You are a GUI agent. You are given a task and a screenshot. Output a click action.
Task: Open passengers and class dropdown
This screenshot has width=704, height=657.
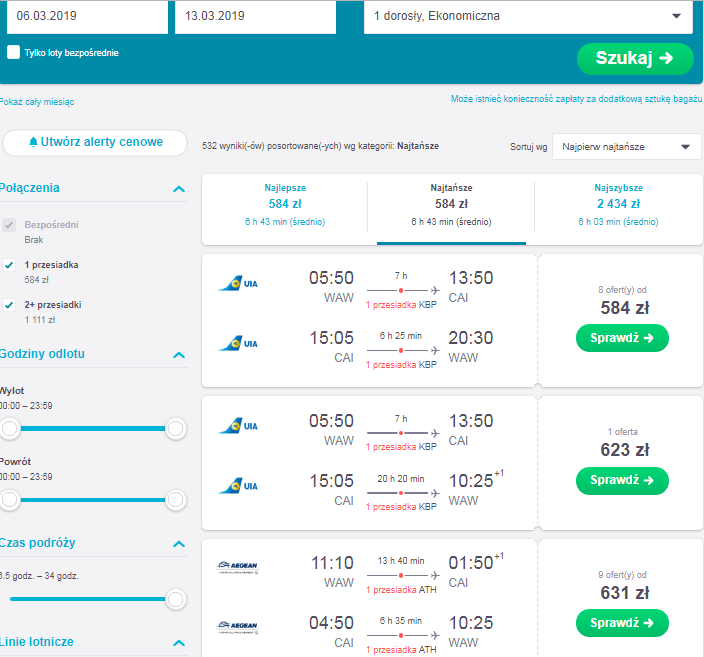pos(528,16)
